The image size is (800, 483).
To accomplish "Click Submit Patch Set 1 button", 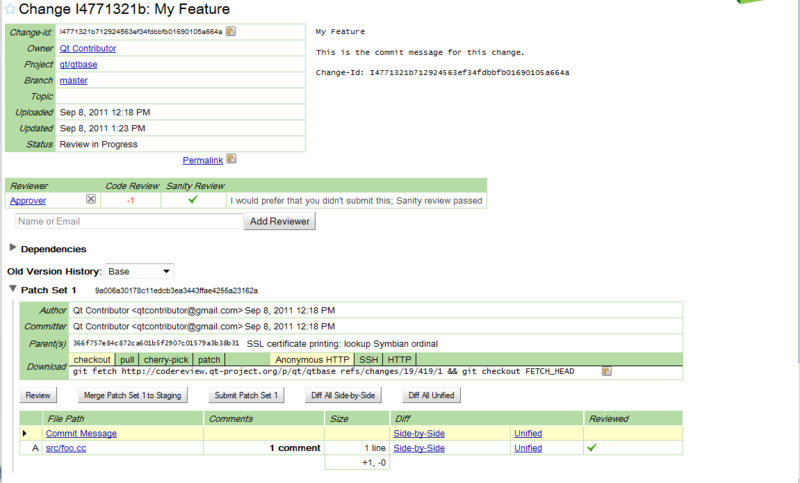I will click(247, 395).
